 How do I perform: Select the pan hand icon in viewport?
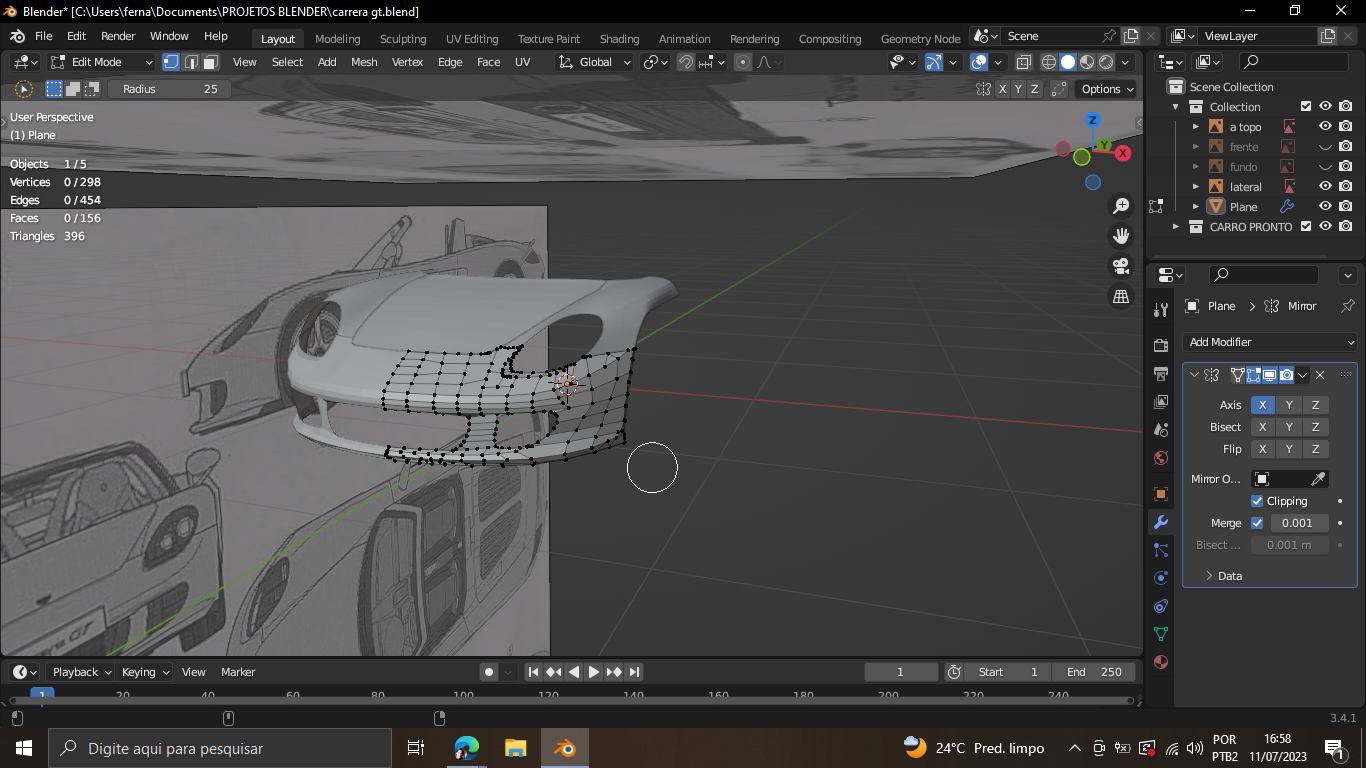pos(1121,236)
